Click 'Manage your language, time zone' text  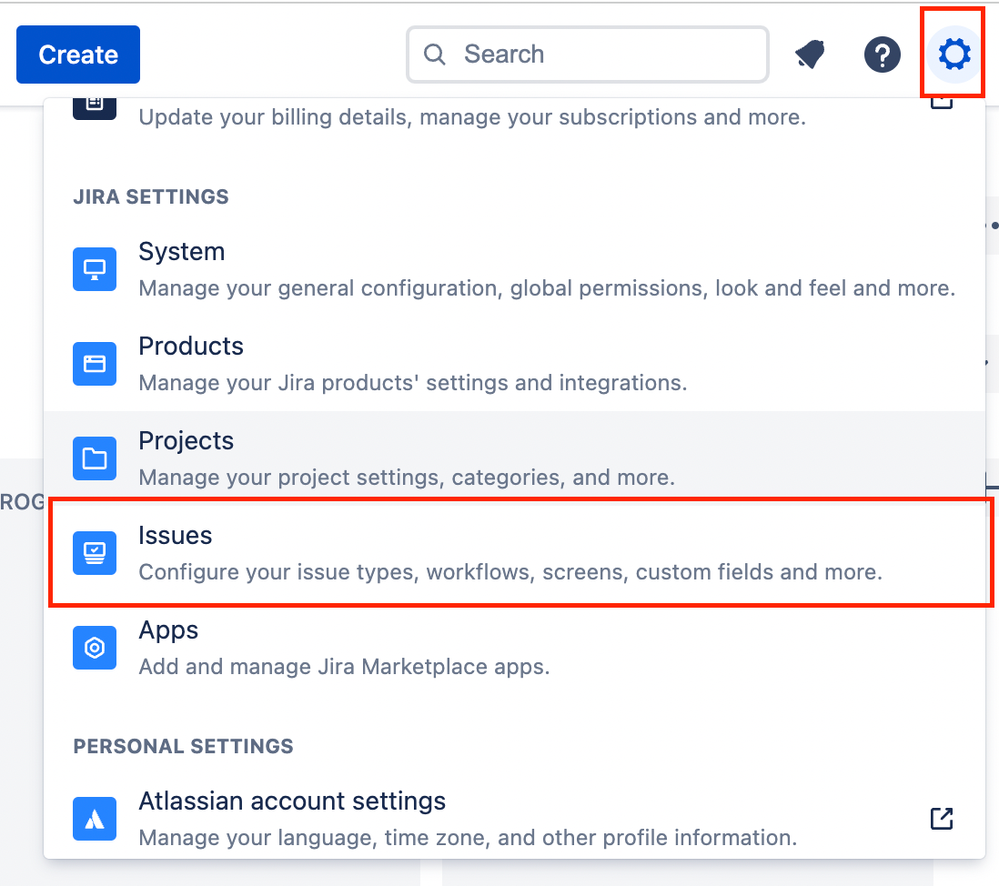point(468,837)
